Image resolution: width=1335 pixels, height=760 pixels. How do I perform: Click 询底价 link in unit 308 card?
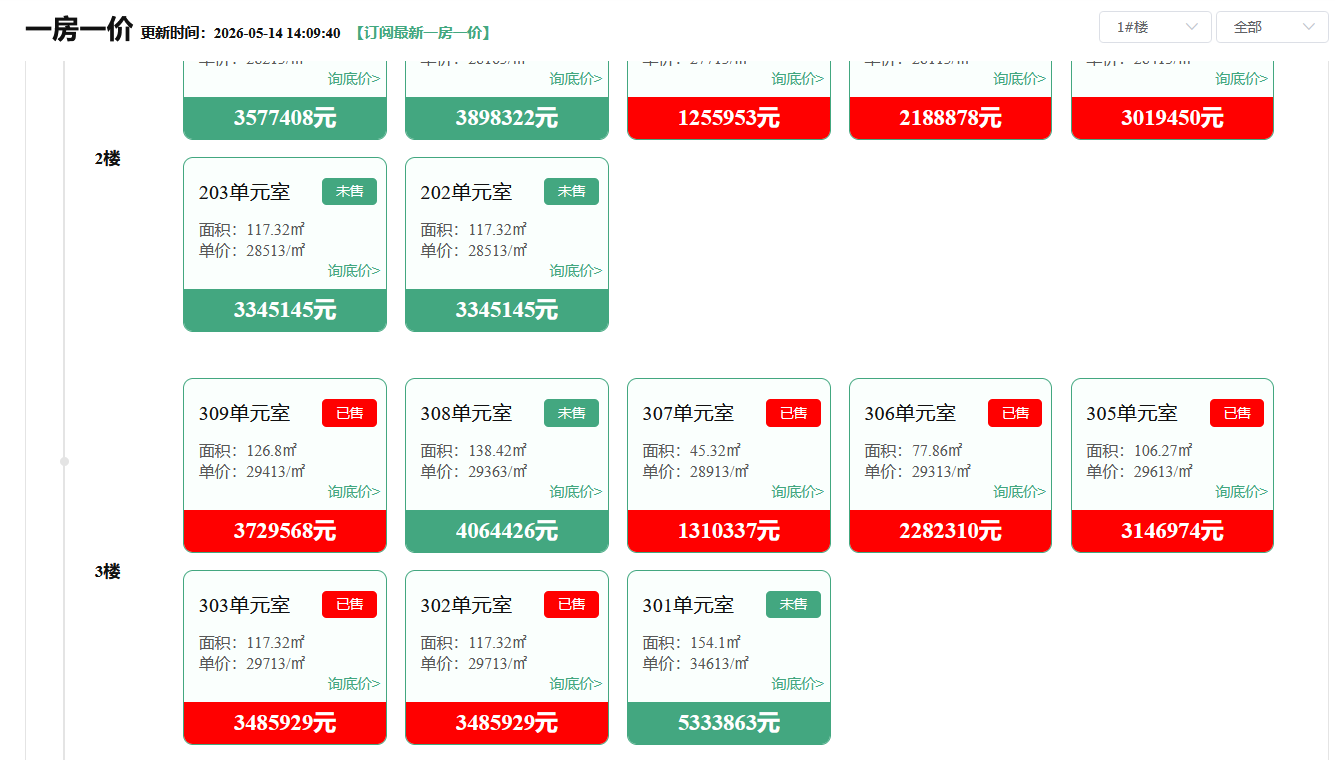[576, 492]
